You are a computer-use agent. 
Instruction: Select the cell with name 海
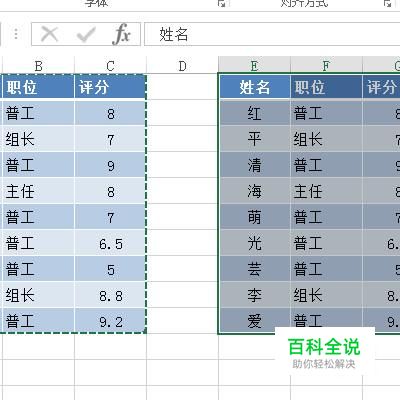tap(255, 191)
